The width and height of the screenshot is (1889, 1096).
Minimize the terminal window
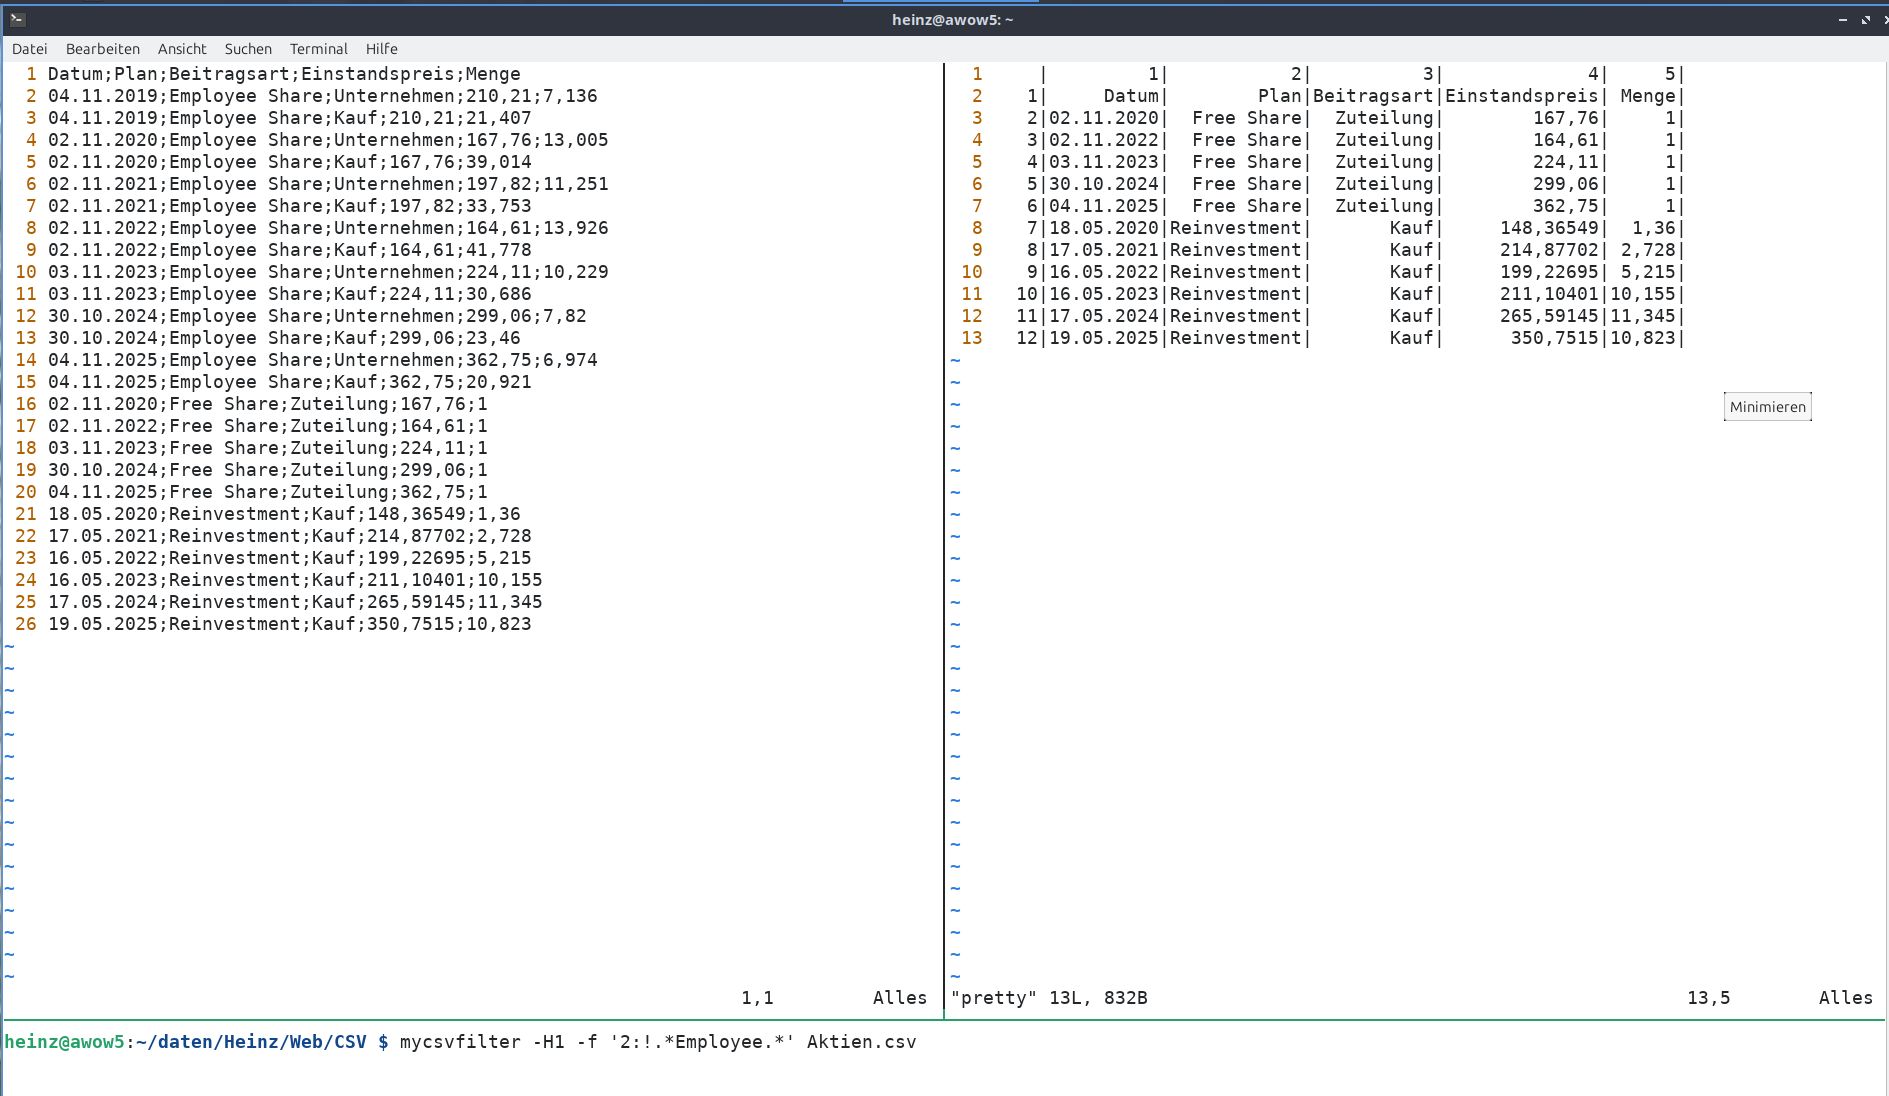(x=1842, y=20)
